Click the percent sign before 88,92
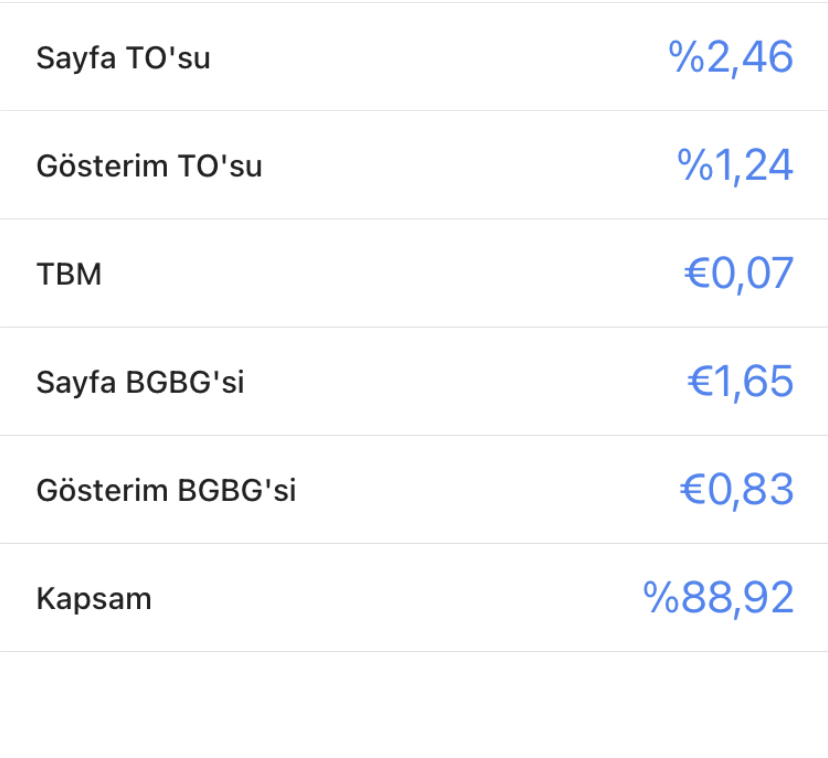Viewport: 828px width, 758px height. click(661, 597)
